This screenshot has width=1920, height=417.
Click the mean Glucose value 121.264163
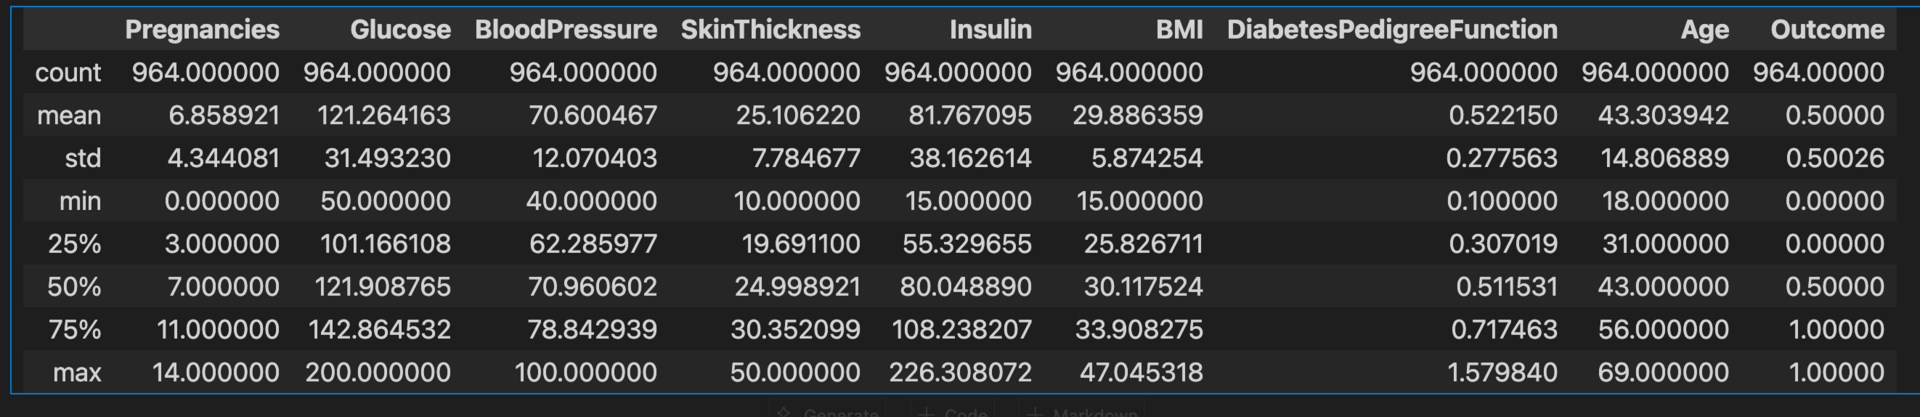(x=384, y=116)
